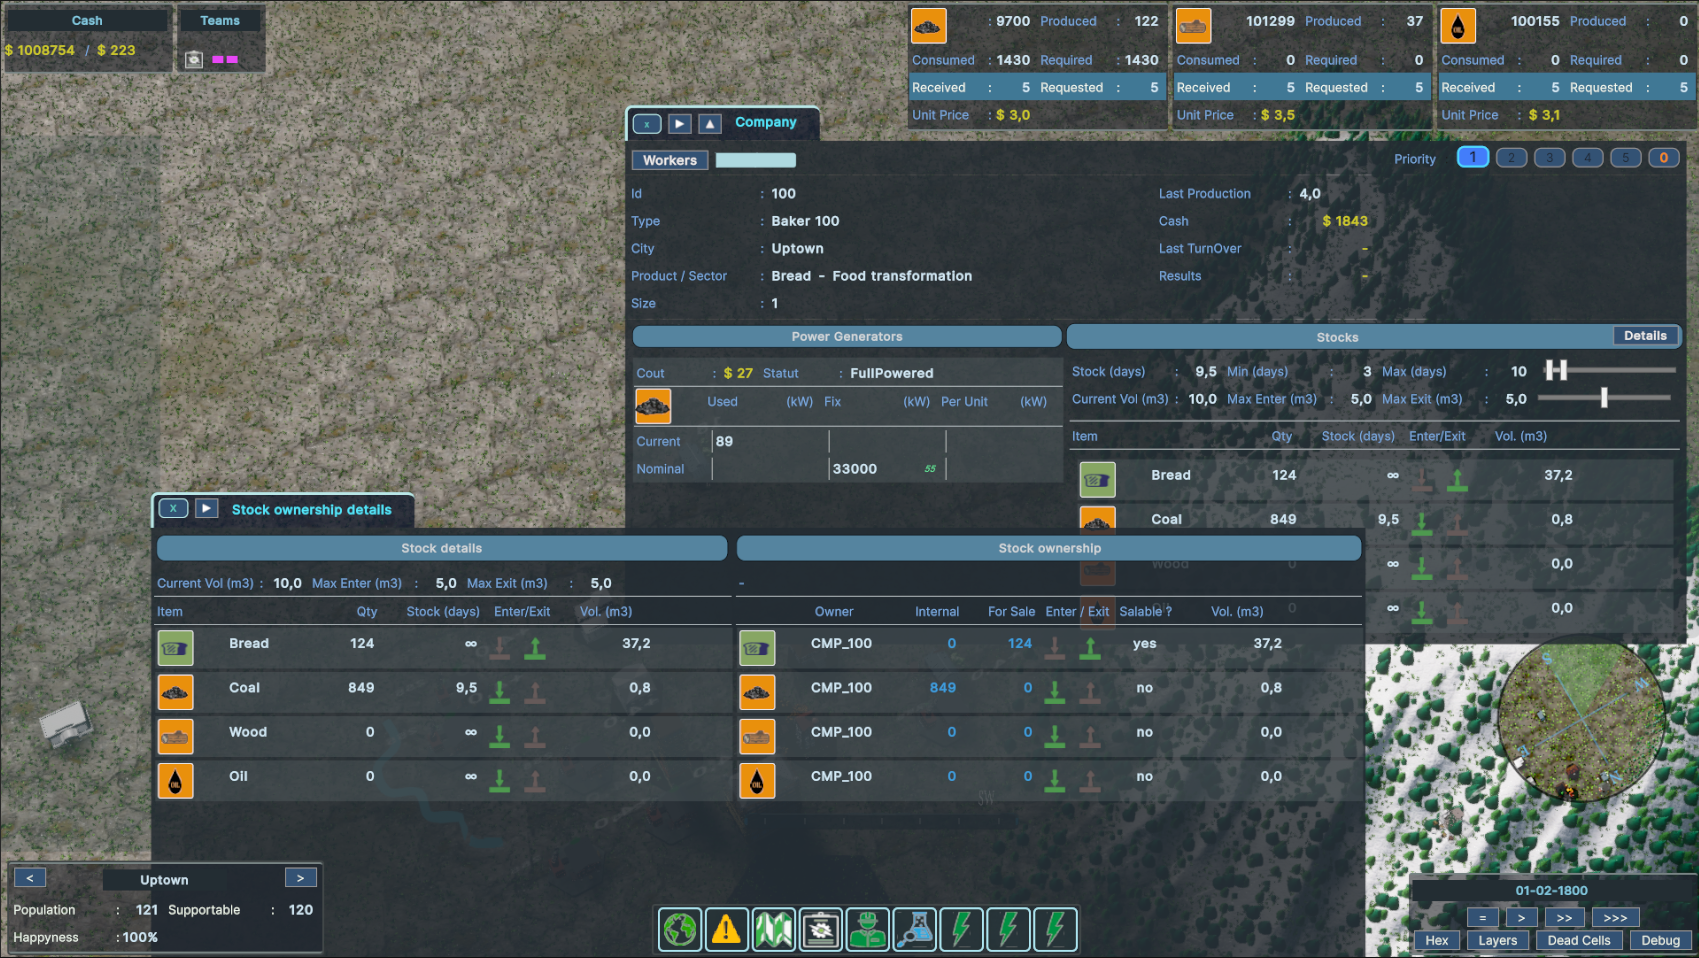Screen dimensions: 1699x958
Task: Set game speed to >> fast
Action: pos(1564,917)
